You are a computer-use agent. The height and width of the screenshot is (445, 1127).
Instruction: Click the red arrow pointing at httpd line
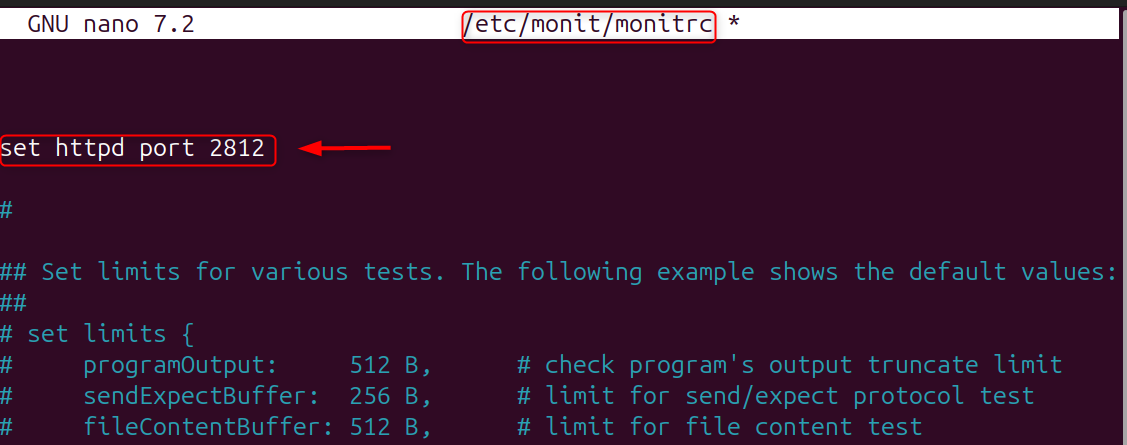(x=345, y=149)
